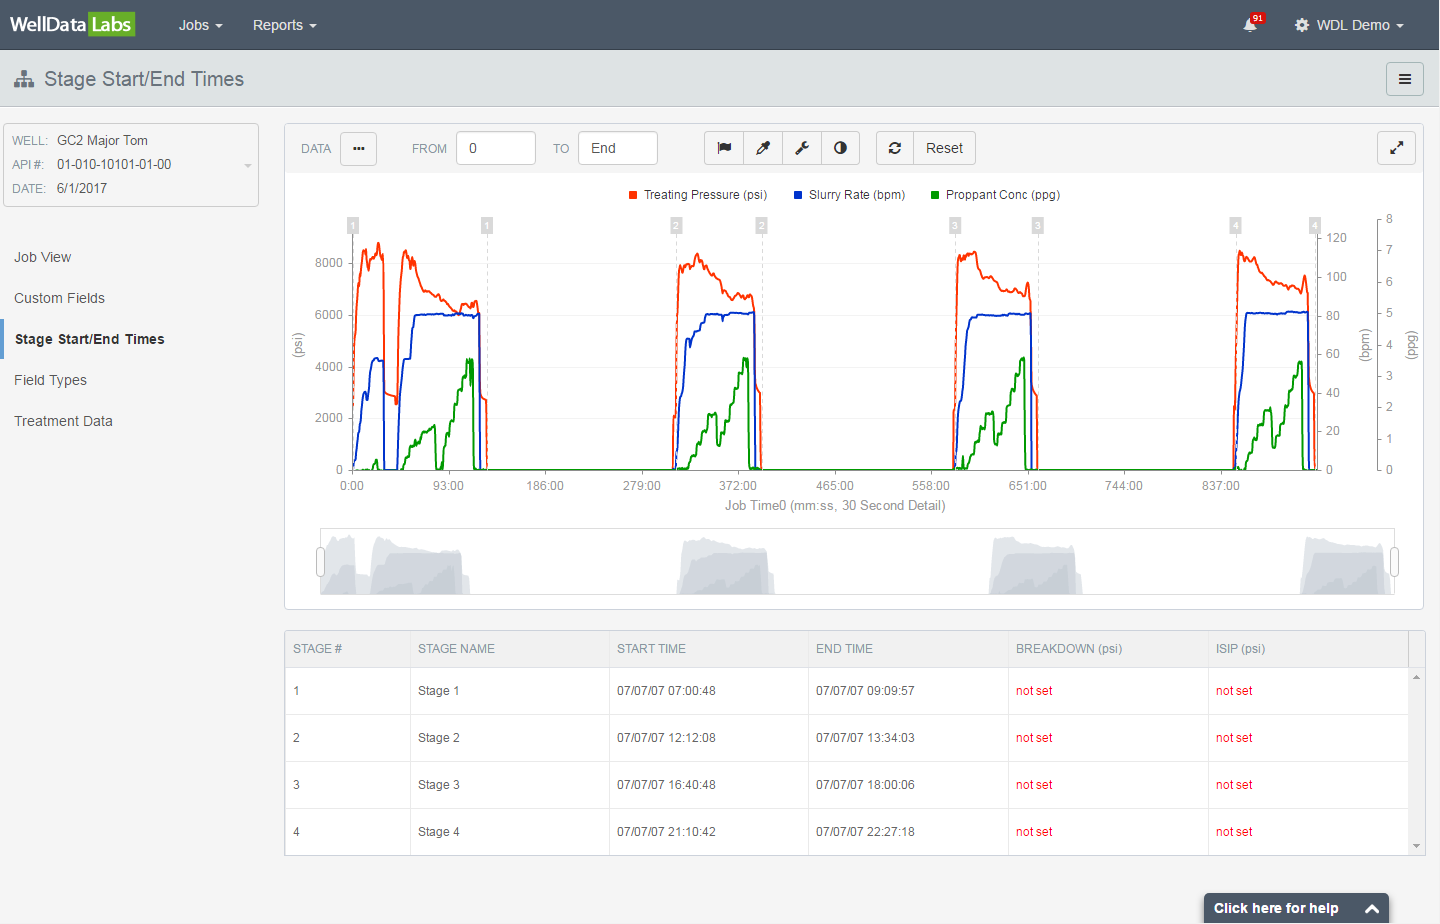Toggle Slurry Rate series in legend
The height and width of the screenshot is (924, 1440).
(x=849, y=195)
